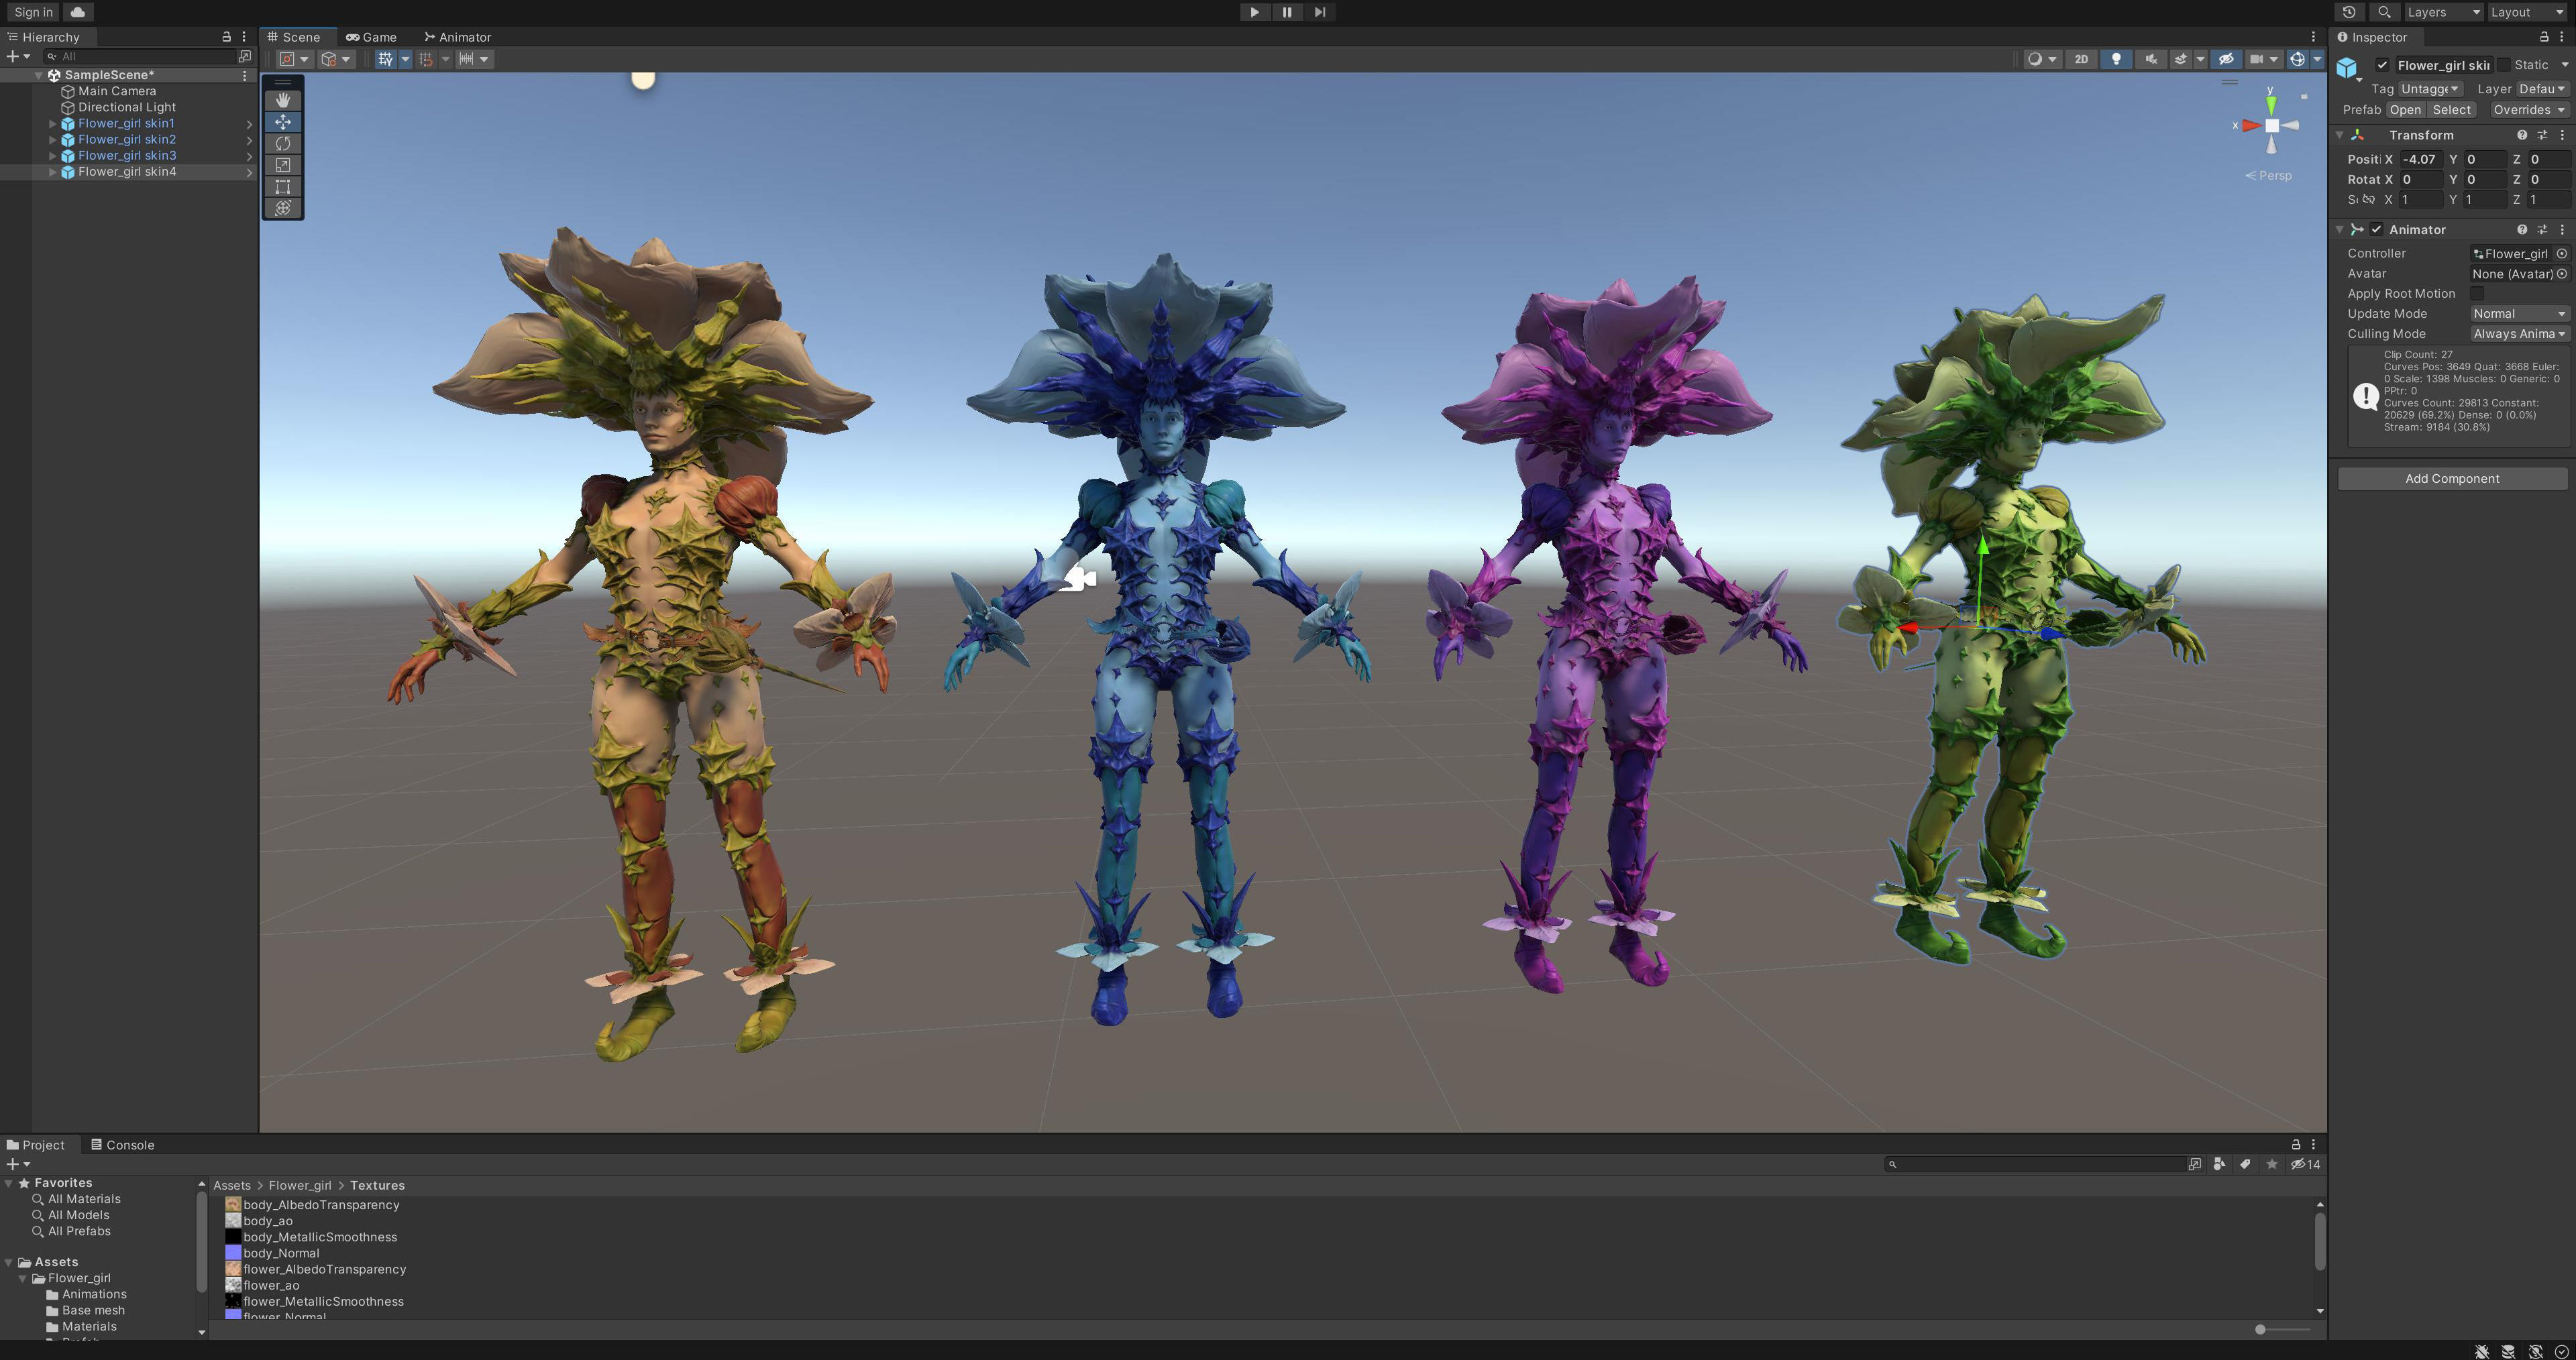Uncheck the GameObject active checkbox

(2382, 65)
